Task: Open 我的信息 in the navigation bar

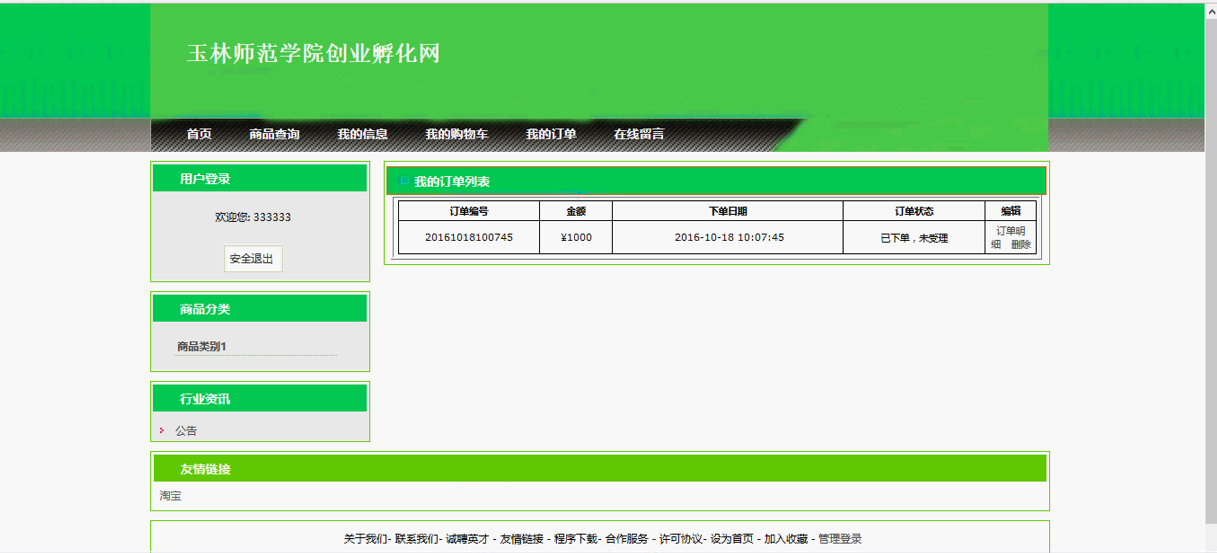Action: [x=362, y=134]
